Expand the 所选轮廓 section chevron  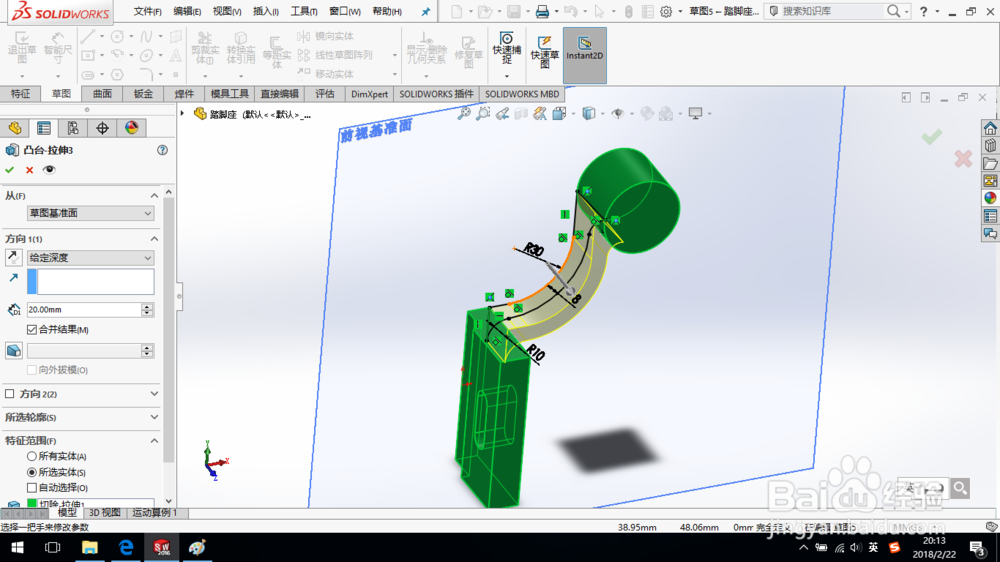154,417
